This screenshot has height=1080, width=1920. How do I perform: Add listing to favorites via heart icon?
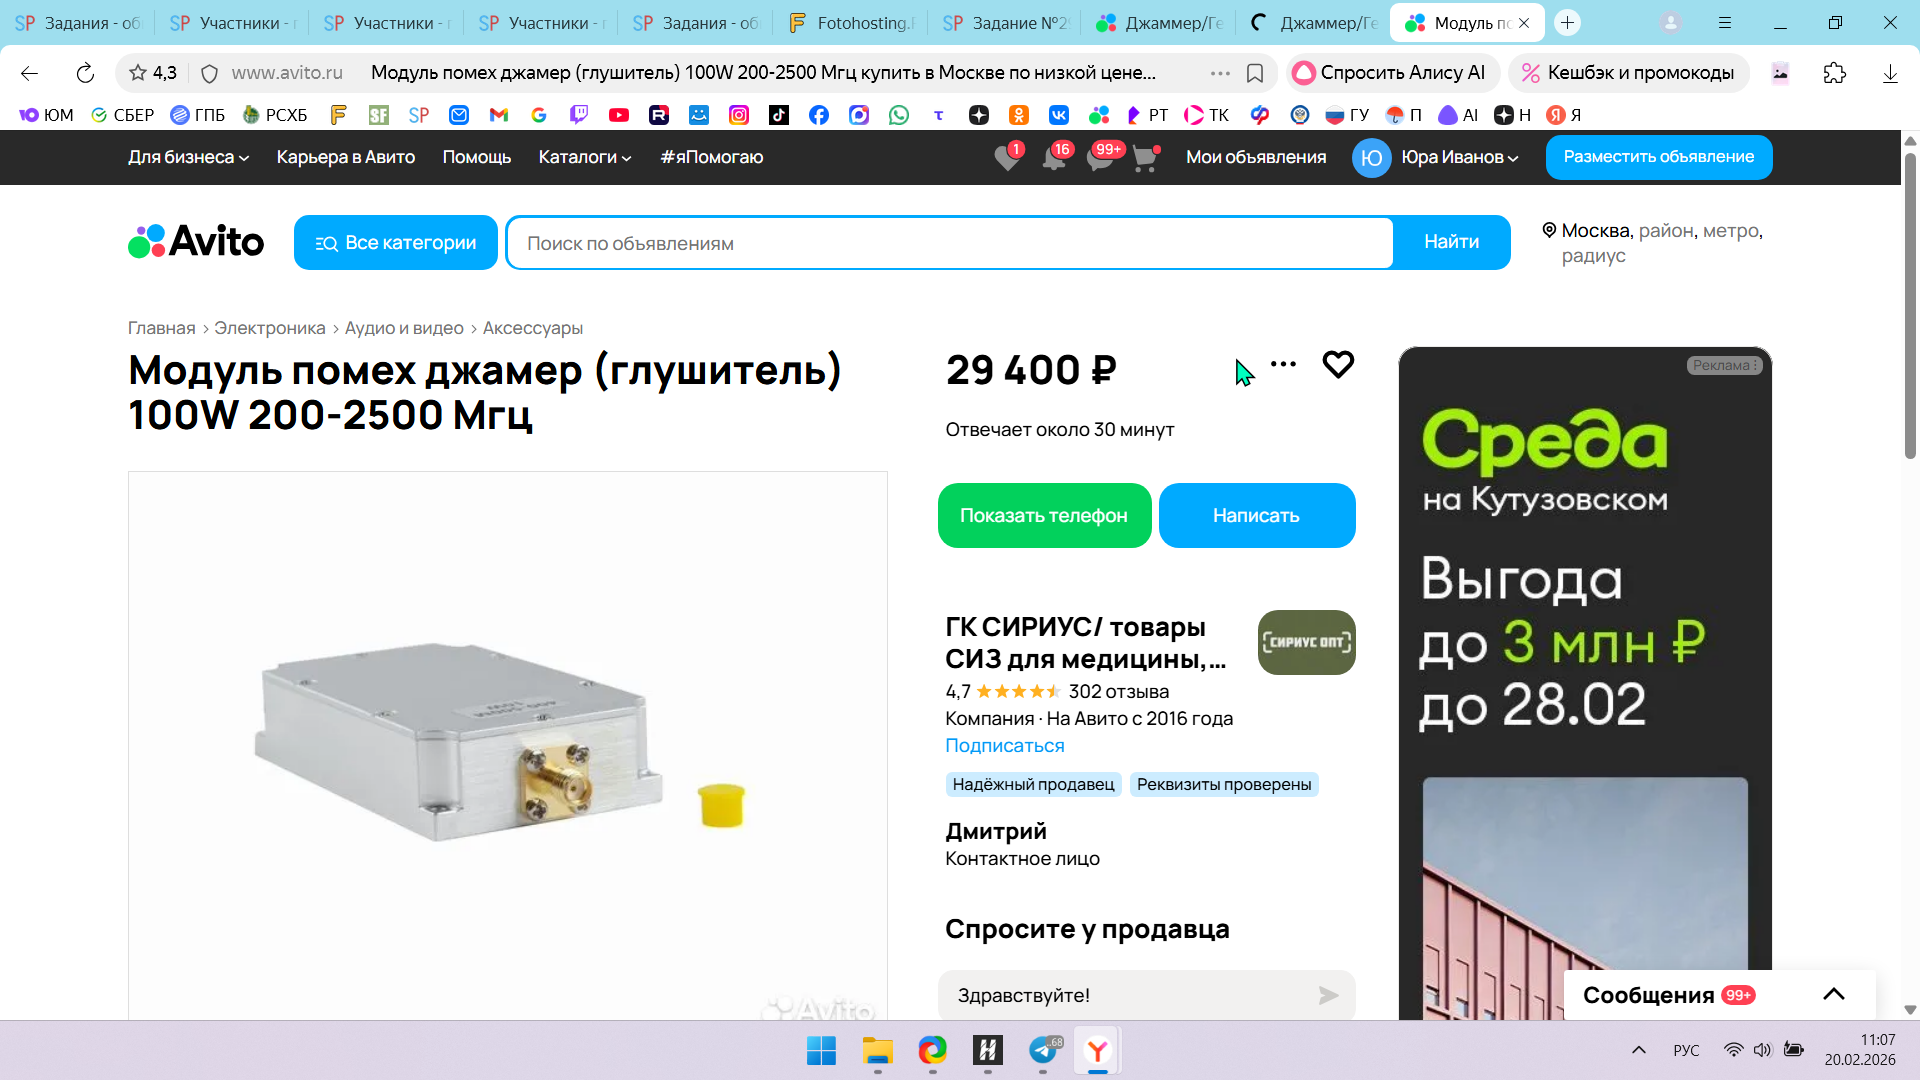[1337, 365]
